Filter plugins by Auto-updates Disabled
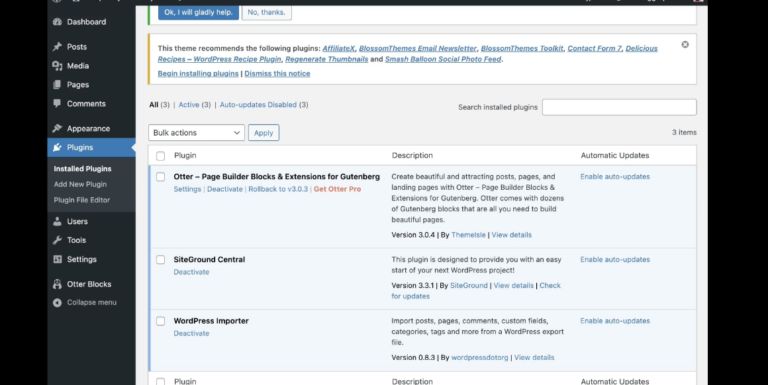The image size is (768, 385). (x=258, y=105)
